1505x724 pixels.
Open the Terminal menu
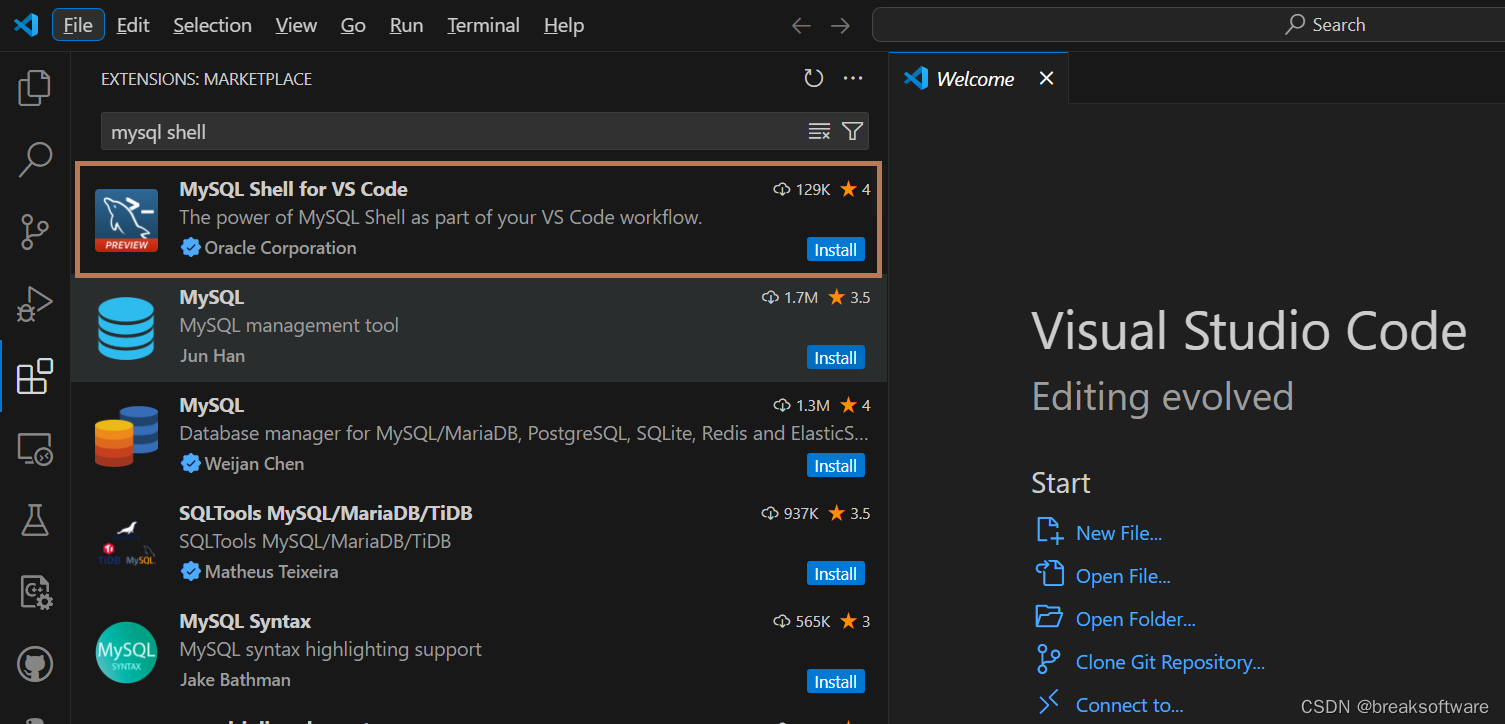(x=483, y=25)
